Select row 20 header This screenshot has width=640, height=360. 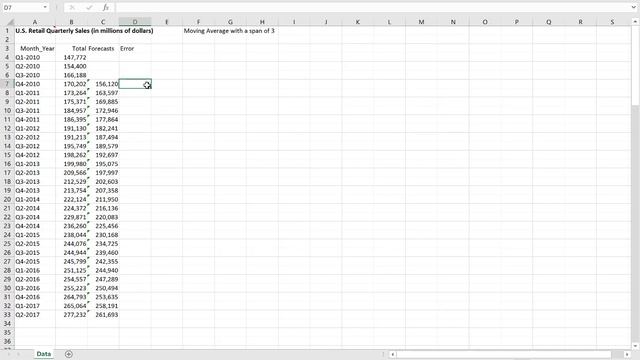7,199
